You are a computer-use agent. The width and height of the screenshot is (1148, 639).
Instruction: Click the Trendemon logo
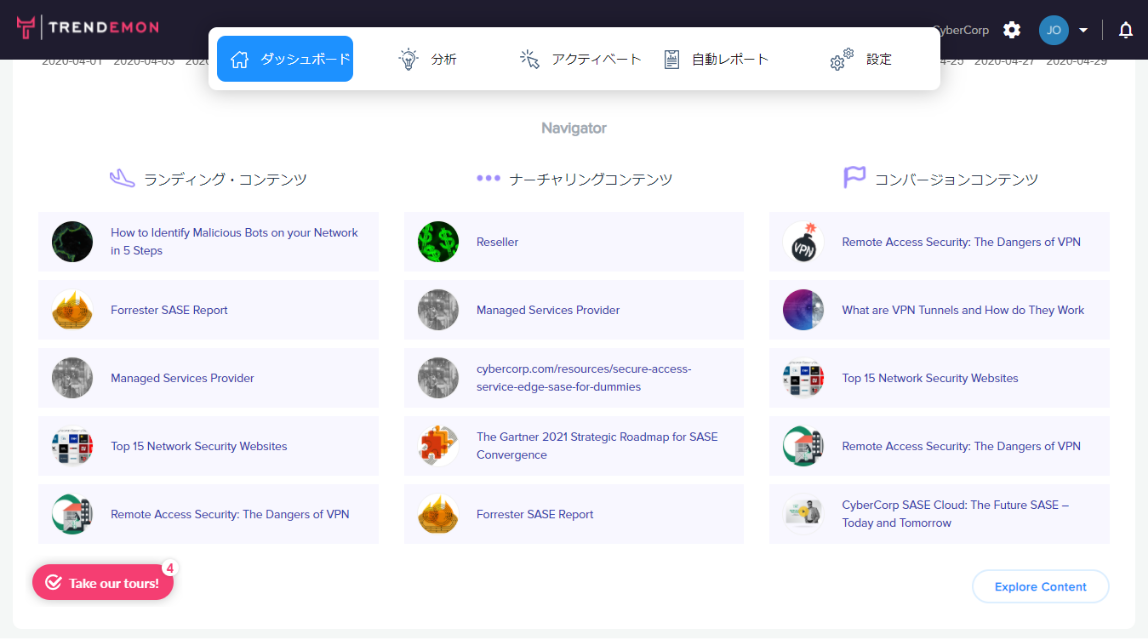[88, 28]
